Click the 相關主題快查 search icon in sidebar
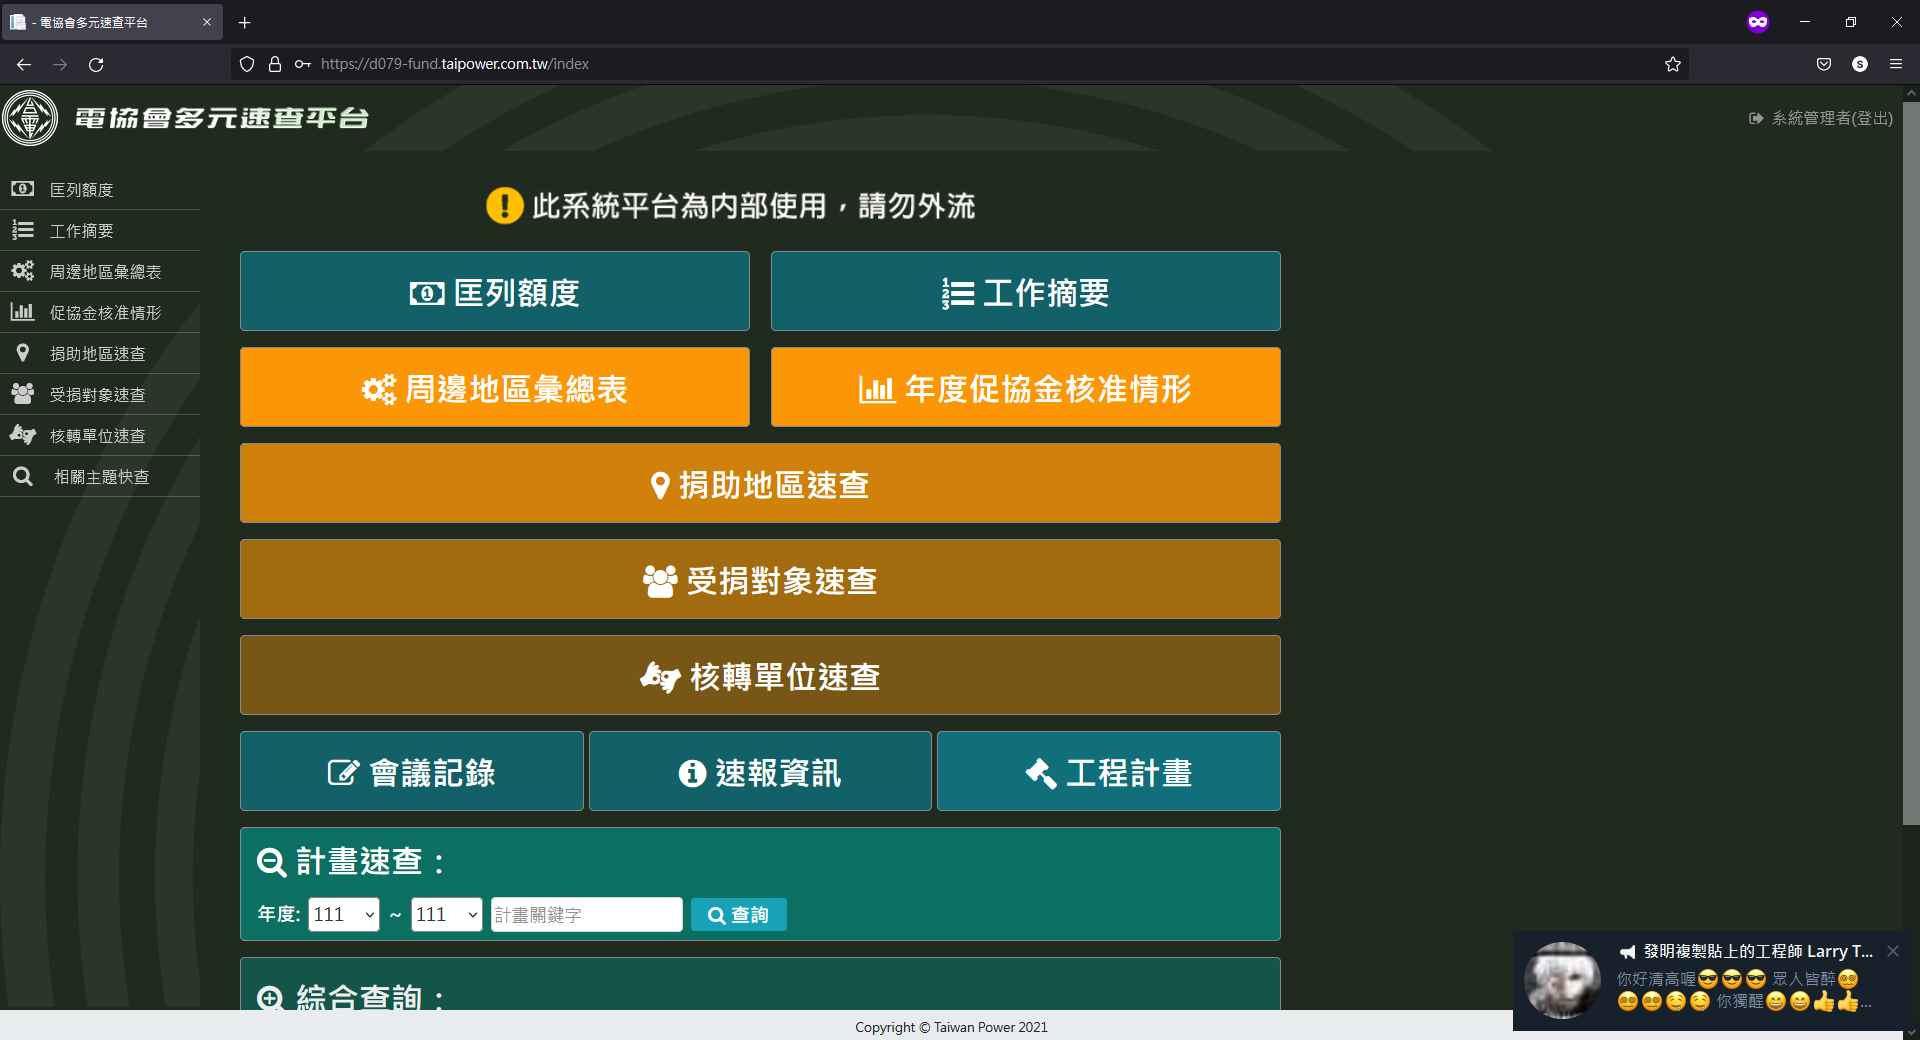This screenshot has height=1040, width=1920. pyautogui.click(x=22, y=476)
